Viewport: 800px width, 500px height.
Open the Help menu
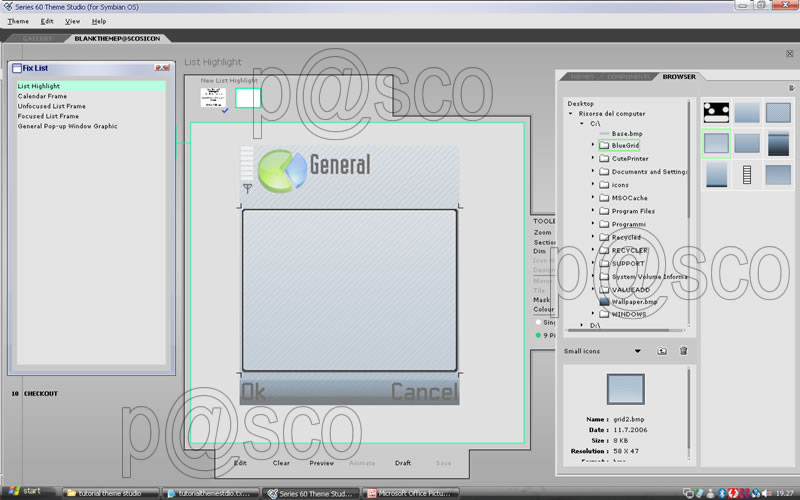pos(99,21)
